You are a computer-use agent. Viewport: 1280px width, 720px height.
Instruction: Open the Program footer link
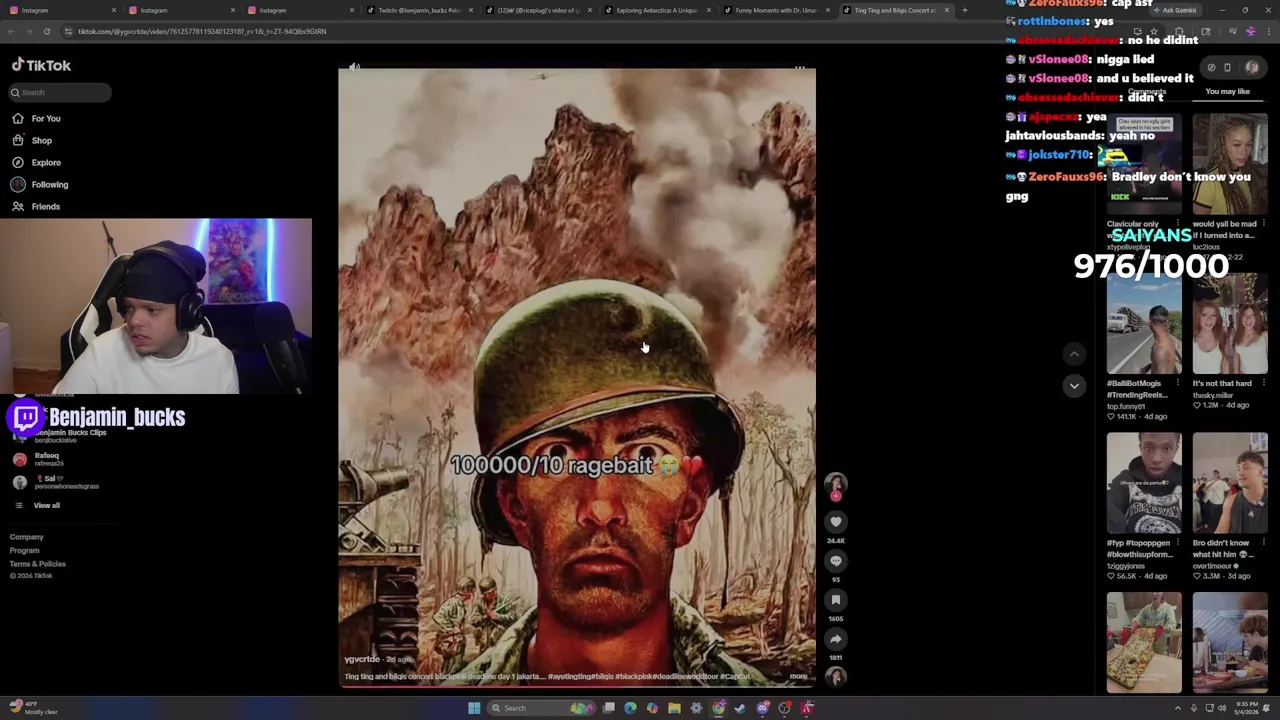(x=25, y=550)
